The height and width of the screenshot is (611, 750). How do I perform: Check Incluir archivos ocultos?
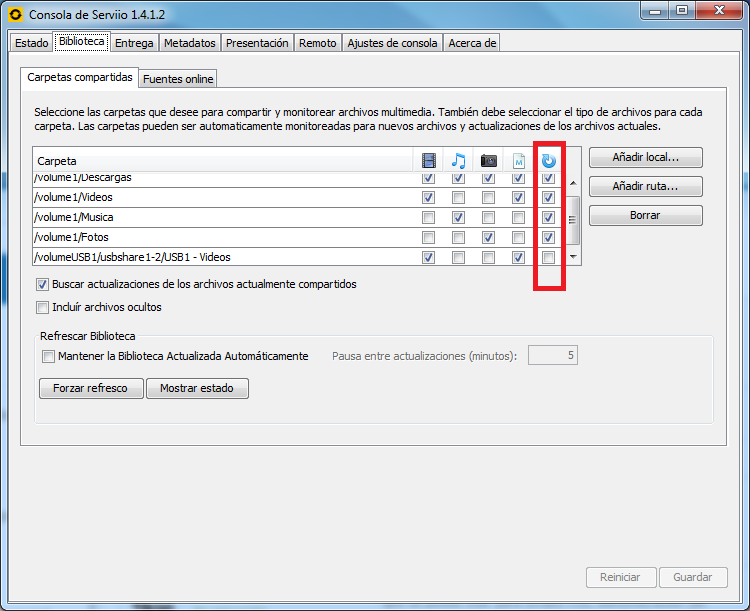click(x=43, y=307)
